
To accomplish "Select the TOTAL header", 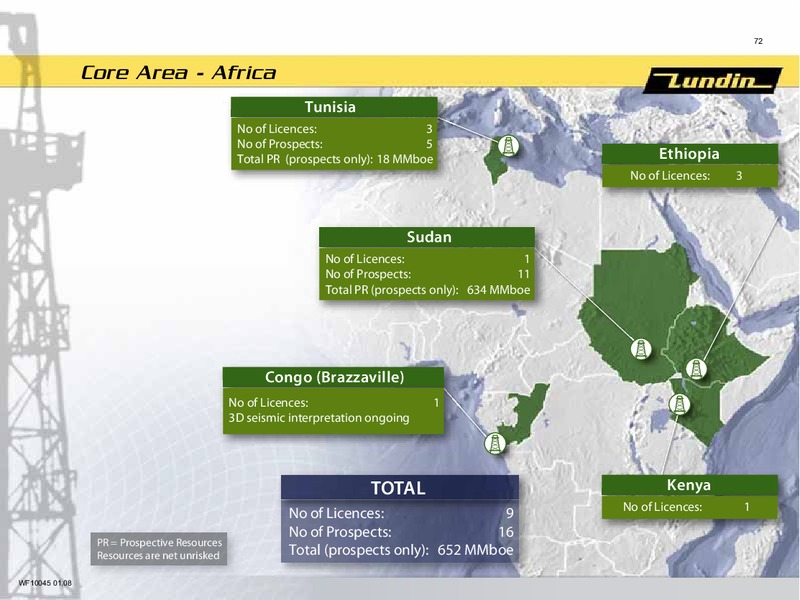I will (x=399, y=488).
